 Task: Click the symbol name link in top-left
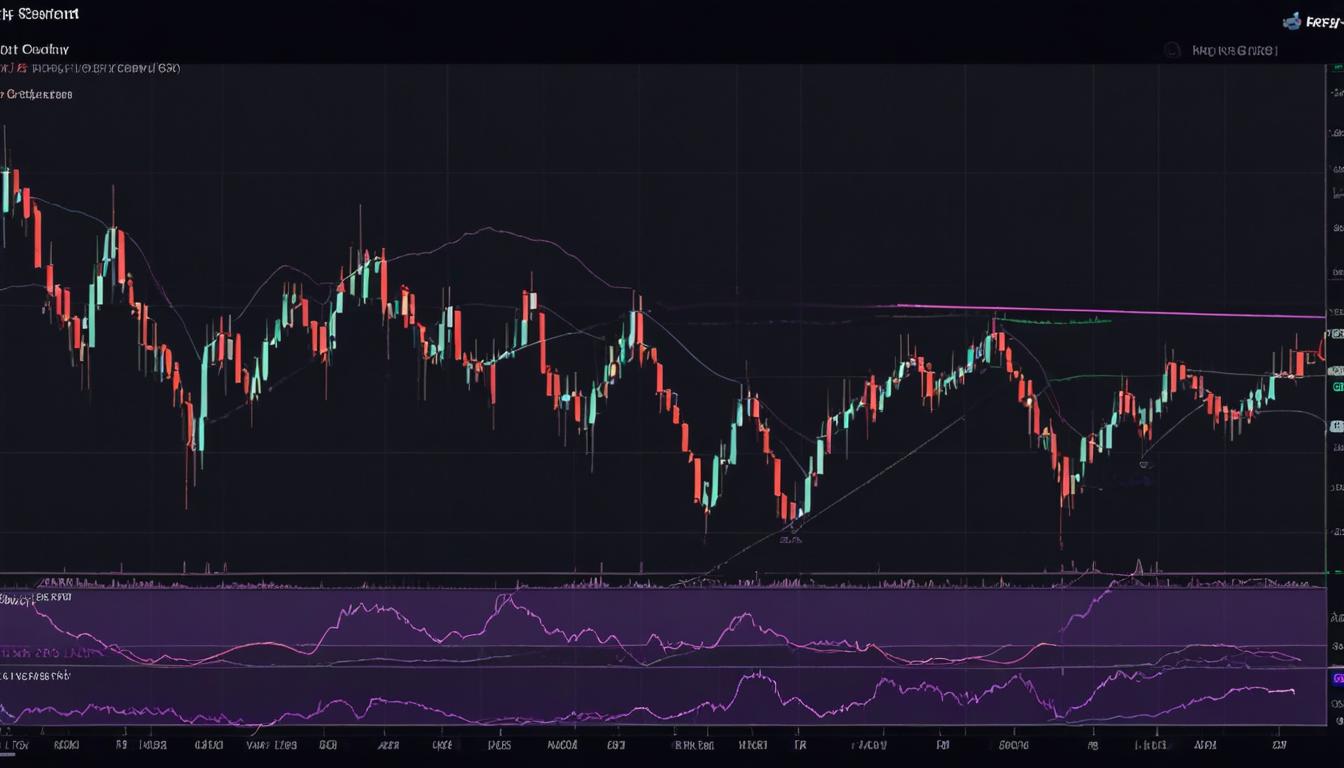(x=35, y=48)
